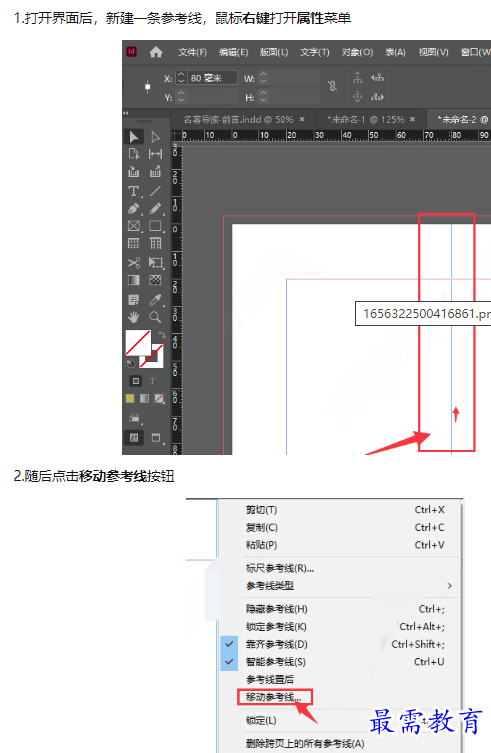Select the Hand tool
This screenshot has width=491, height=753.
pyautogui.click(x=134, y=317)
